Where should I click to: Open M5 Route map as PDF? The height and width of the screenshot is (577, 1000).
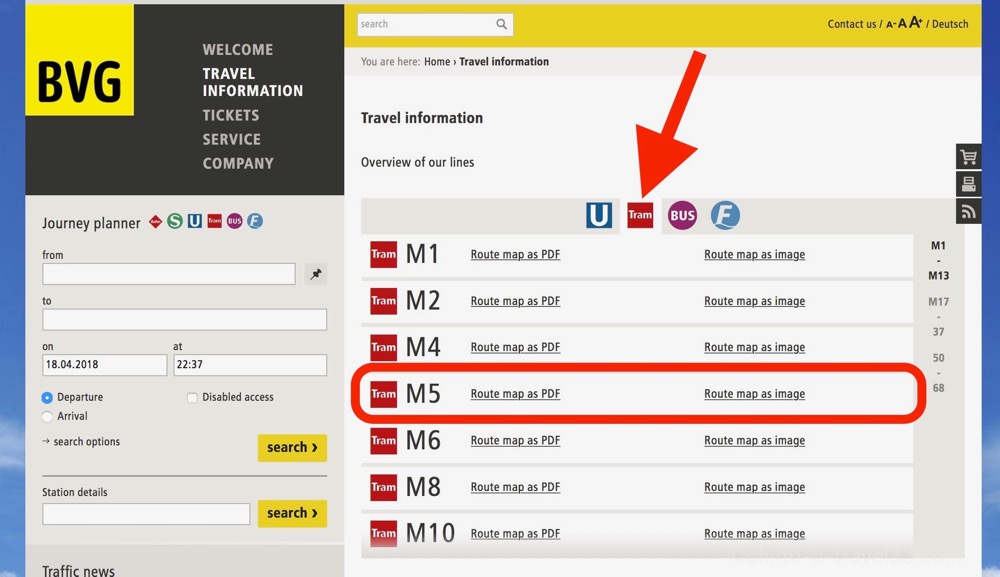[515, 394]
